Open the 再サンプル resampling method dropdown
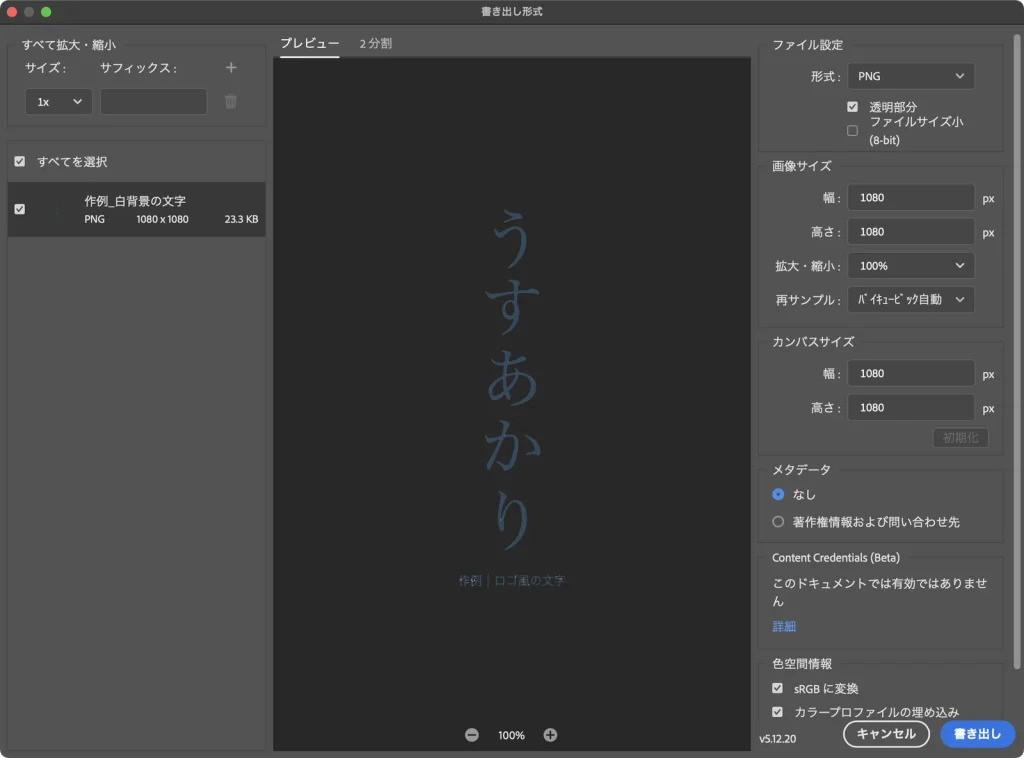The width and height of the screenshot is (1024, 758). coord(910,300)
